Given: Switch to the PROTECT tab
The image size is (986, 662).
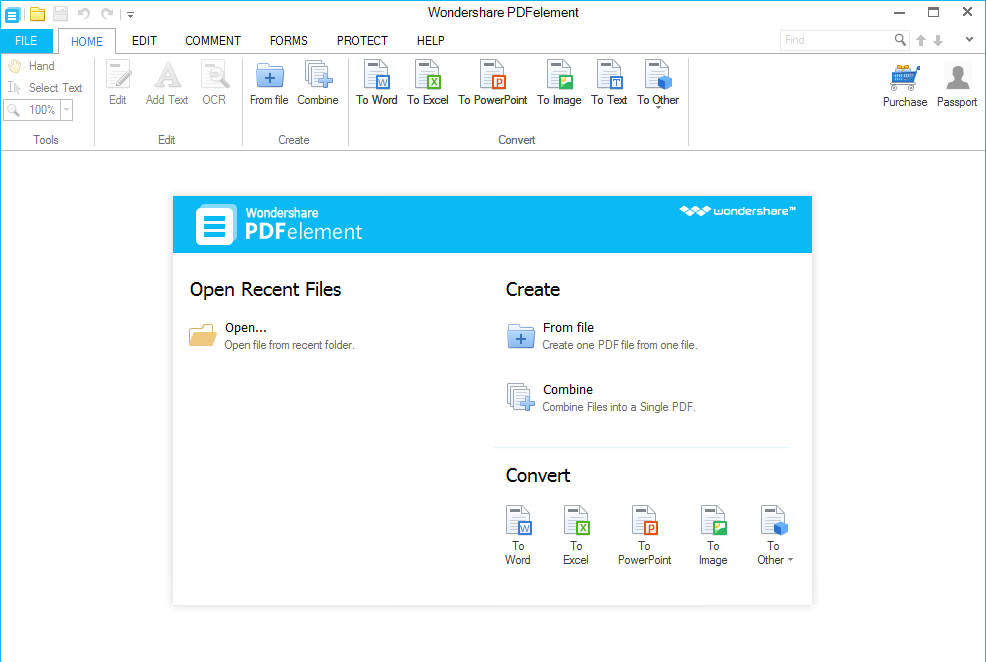Looking at the screenshot, I should click(x=362, y=41).
